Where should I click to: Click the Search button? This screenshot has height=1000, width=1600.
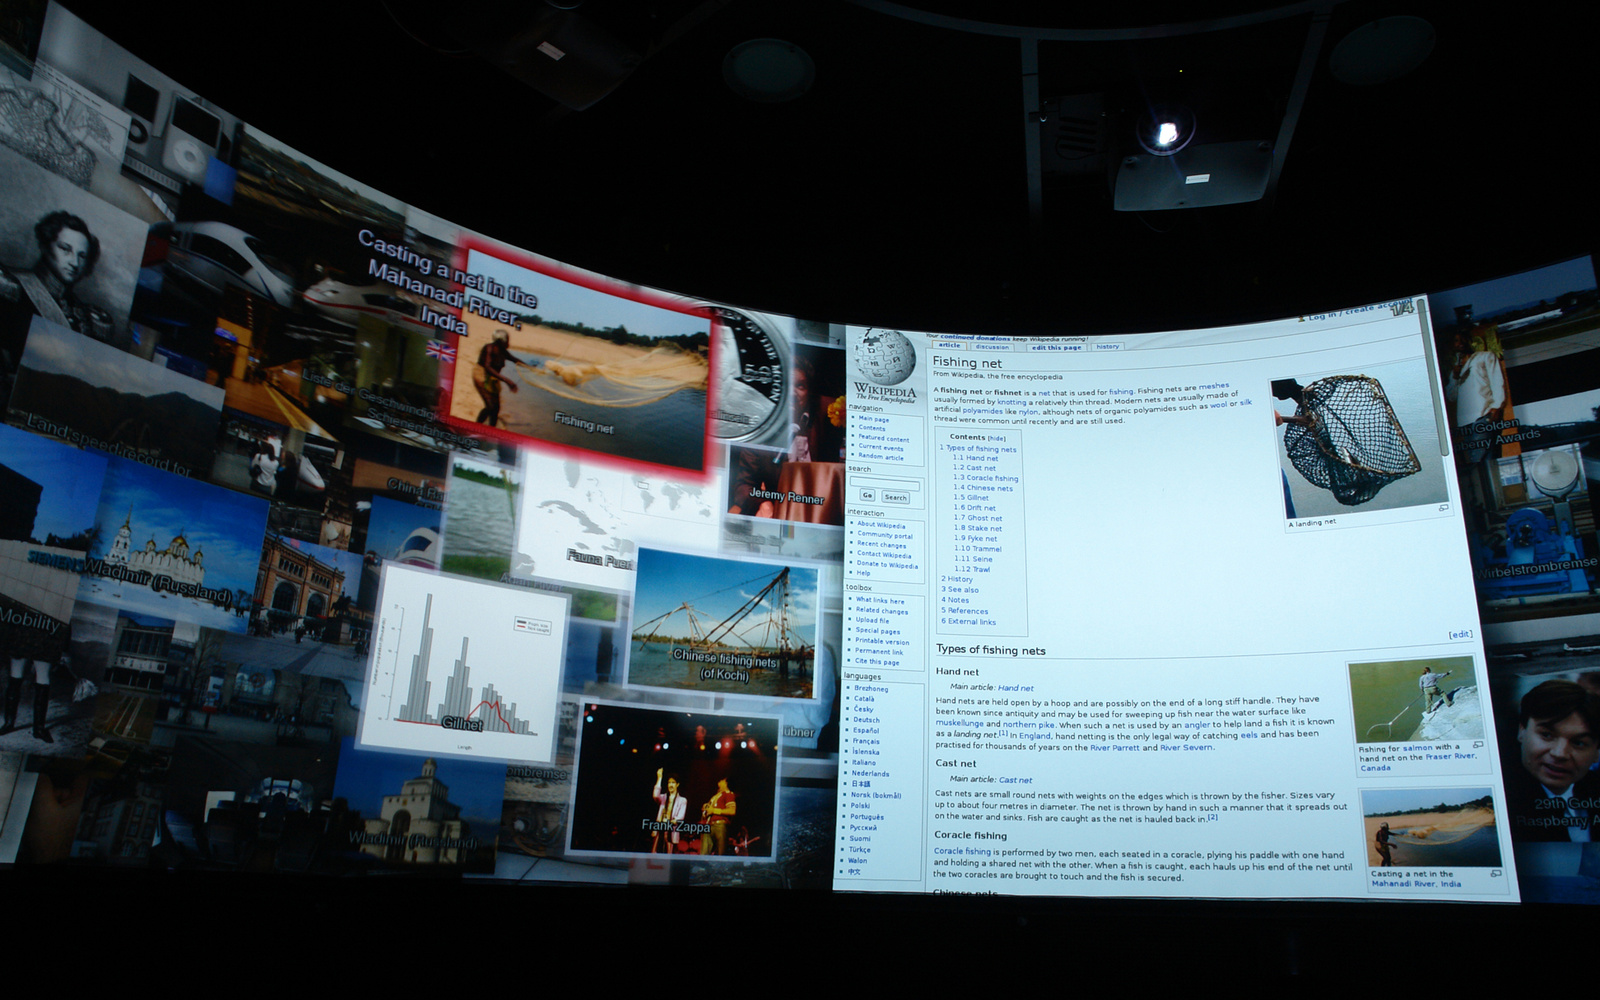coord(895,497)
